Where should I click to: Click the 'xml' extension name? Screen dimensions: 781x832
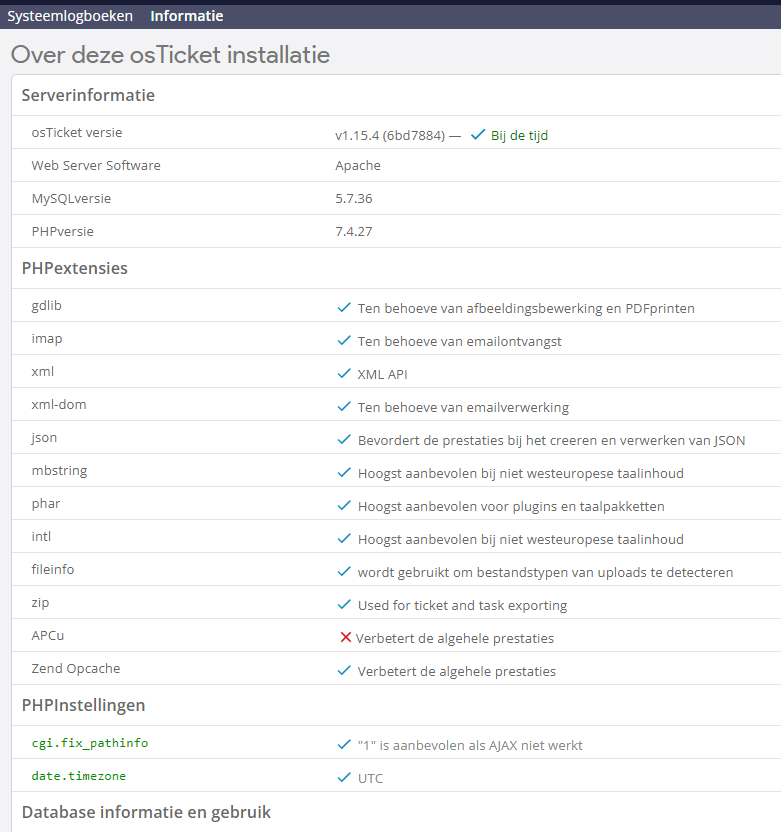pos(42,371)
